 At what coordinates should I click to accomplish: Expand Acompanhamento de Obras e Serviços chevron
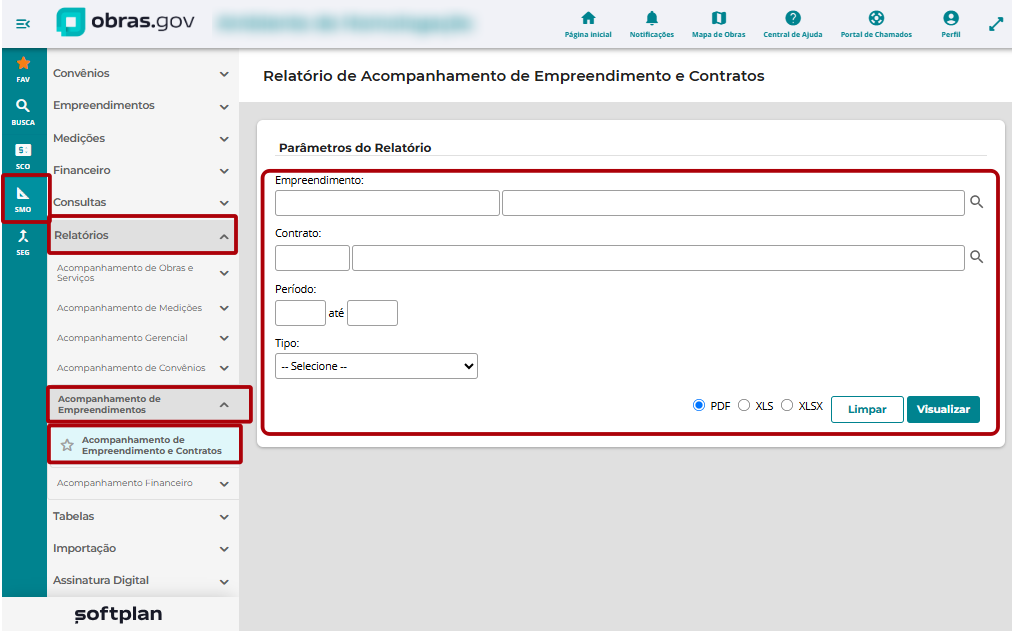coord(224,273)
